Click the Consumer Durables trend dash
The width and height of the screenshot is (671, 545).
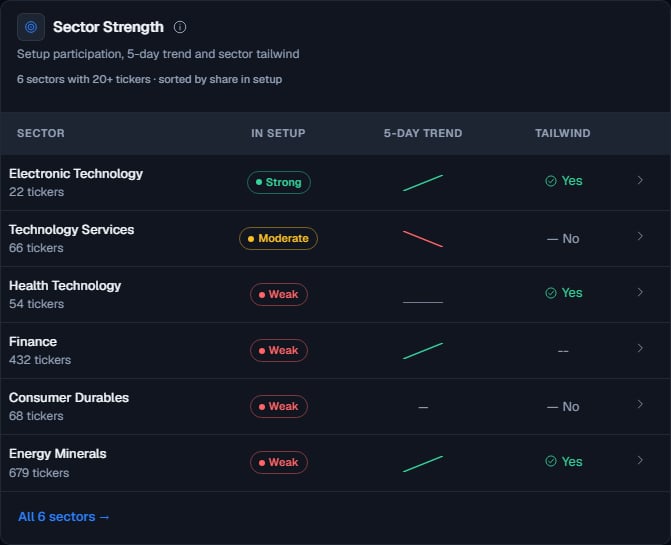coord(423,407)
